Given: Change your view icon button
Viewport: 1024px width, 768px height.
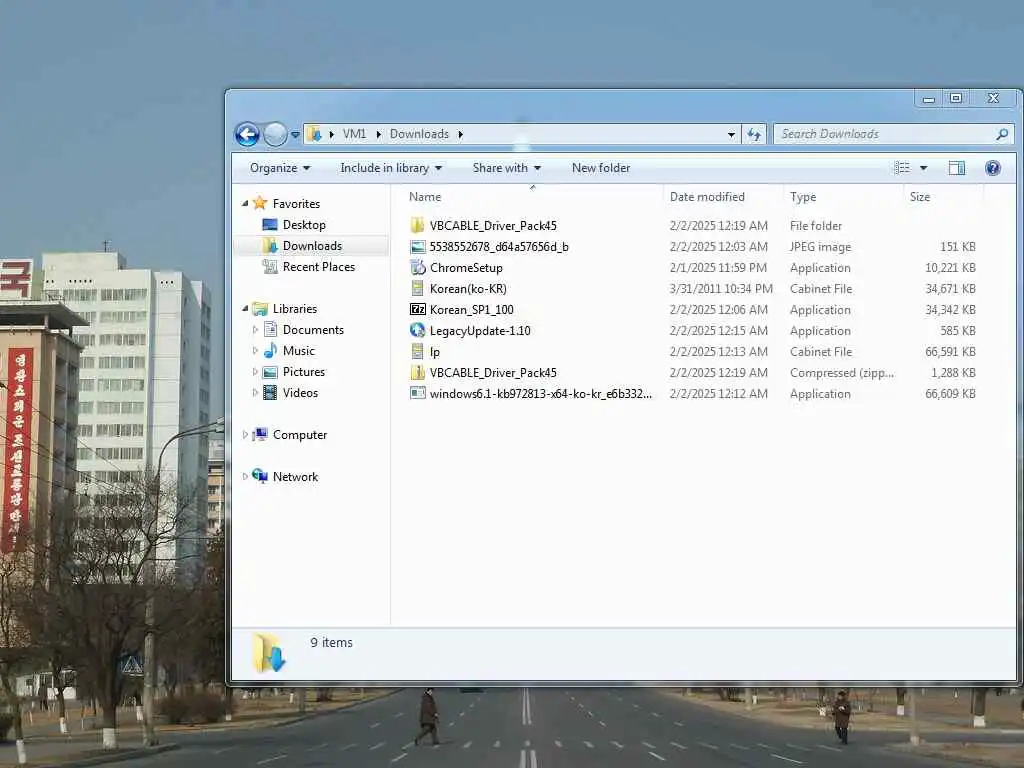Looking at the screenshot, I should pyautogui.click(x=902, y=168).
